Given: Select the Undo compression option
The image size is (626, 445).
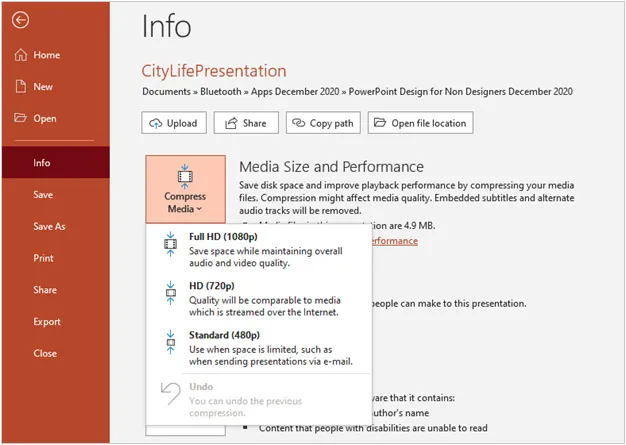Looking at the screenshot, I should click(259, 400).
